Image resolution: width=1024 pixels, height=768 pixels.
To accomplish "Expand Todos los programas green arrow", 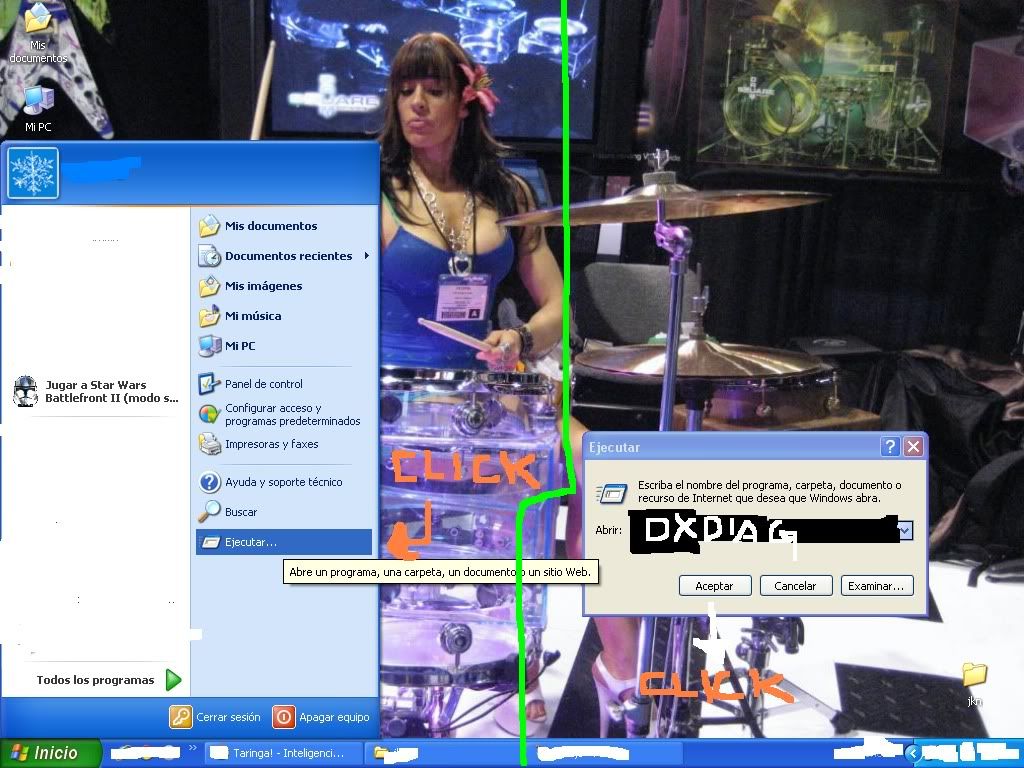I will pyautogui.click(x=173, y=680).
